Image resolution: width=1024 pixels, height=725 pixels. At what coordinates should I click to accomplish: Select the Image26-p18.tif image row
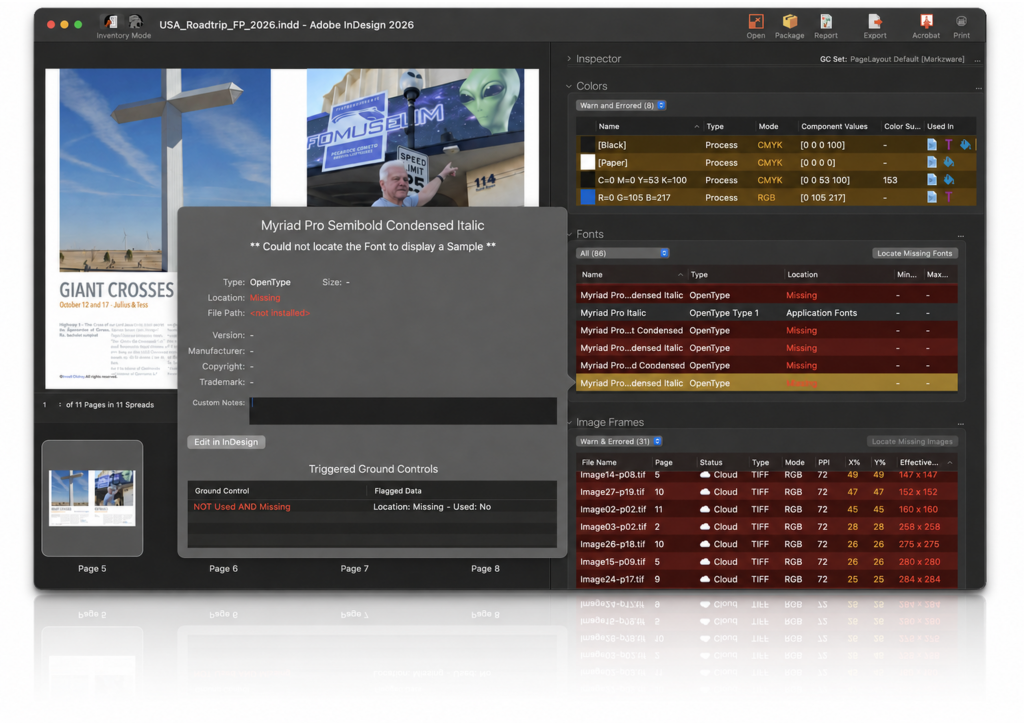(x=767, y=544)
